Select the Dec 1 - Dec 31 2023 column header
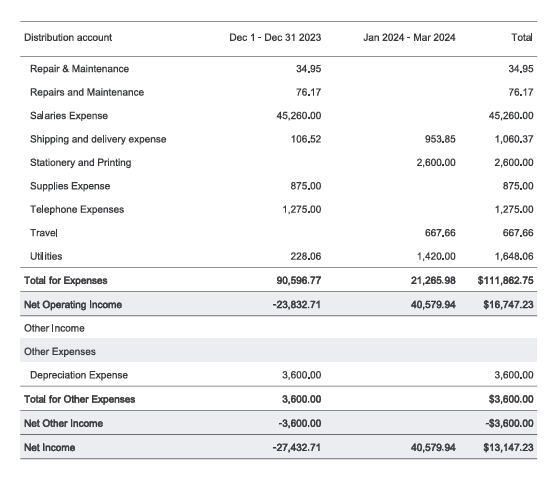Image resolution: width=559 pixels, height=501 pixels. click(x=275, y=37)
